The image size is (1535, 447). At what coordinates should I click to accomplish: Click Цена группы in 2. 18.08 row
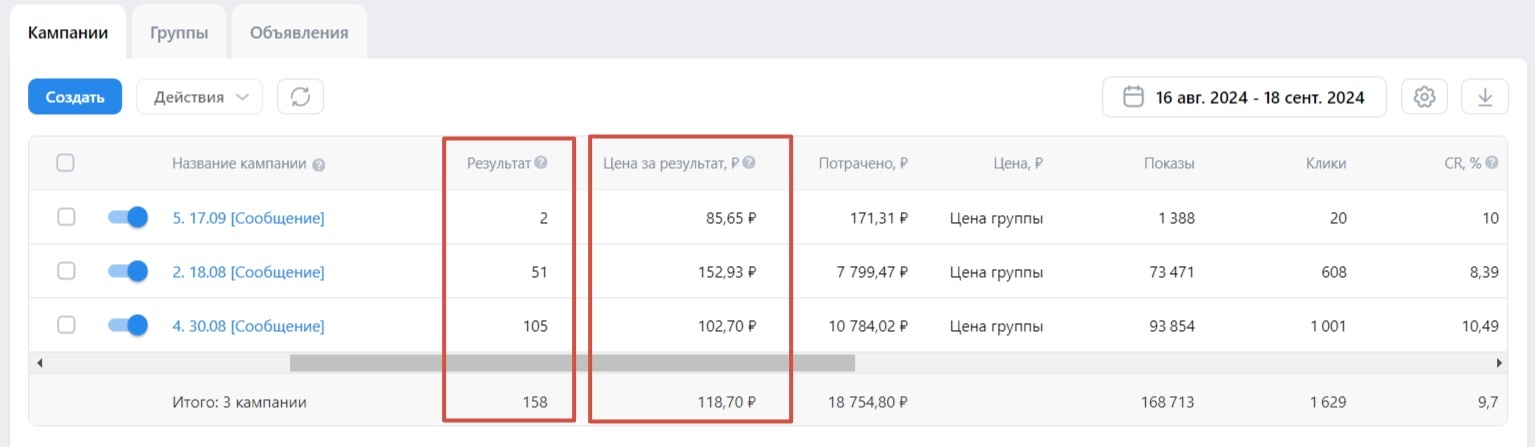coord(996,272)
